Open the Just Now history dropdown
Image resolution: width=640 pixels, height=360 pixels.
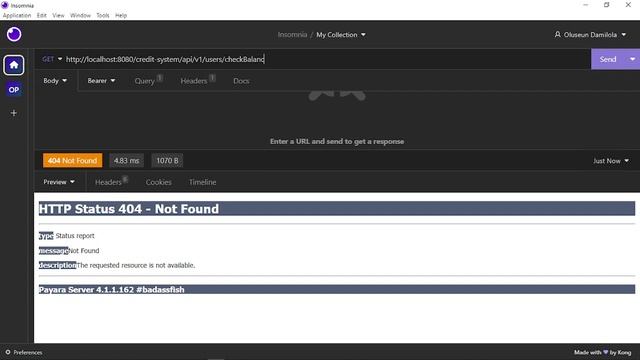coord(611,161)
